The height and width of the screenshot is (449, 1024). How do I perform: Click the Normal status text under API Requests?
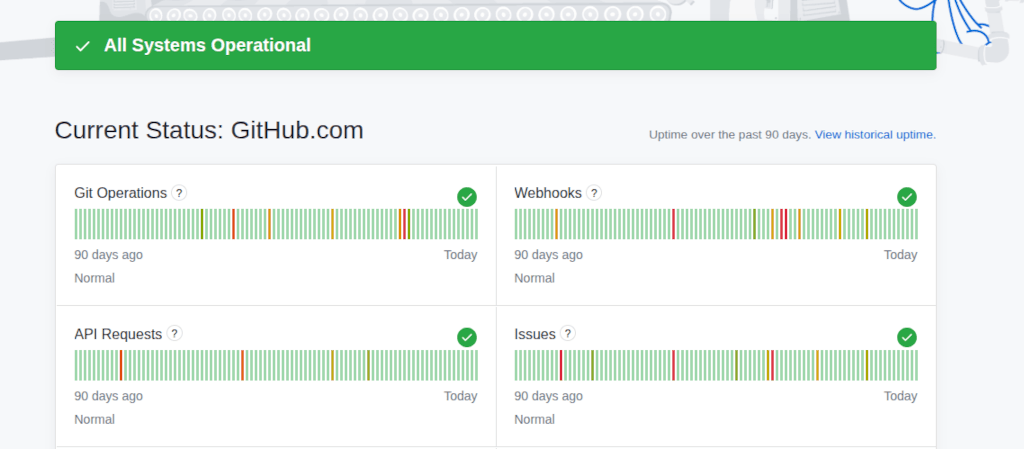(x=95, y=419)
